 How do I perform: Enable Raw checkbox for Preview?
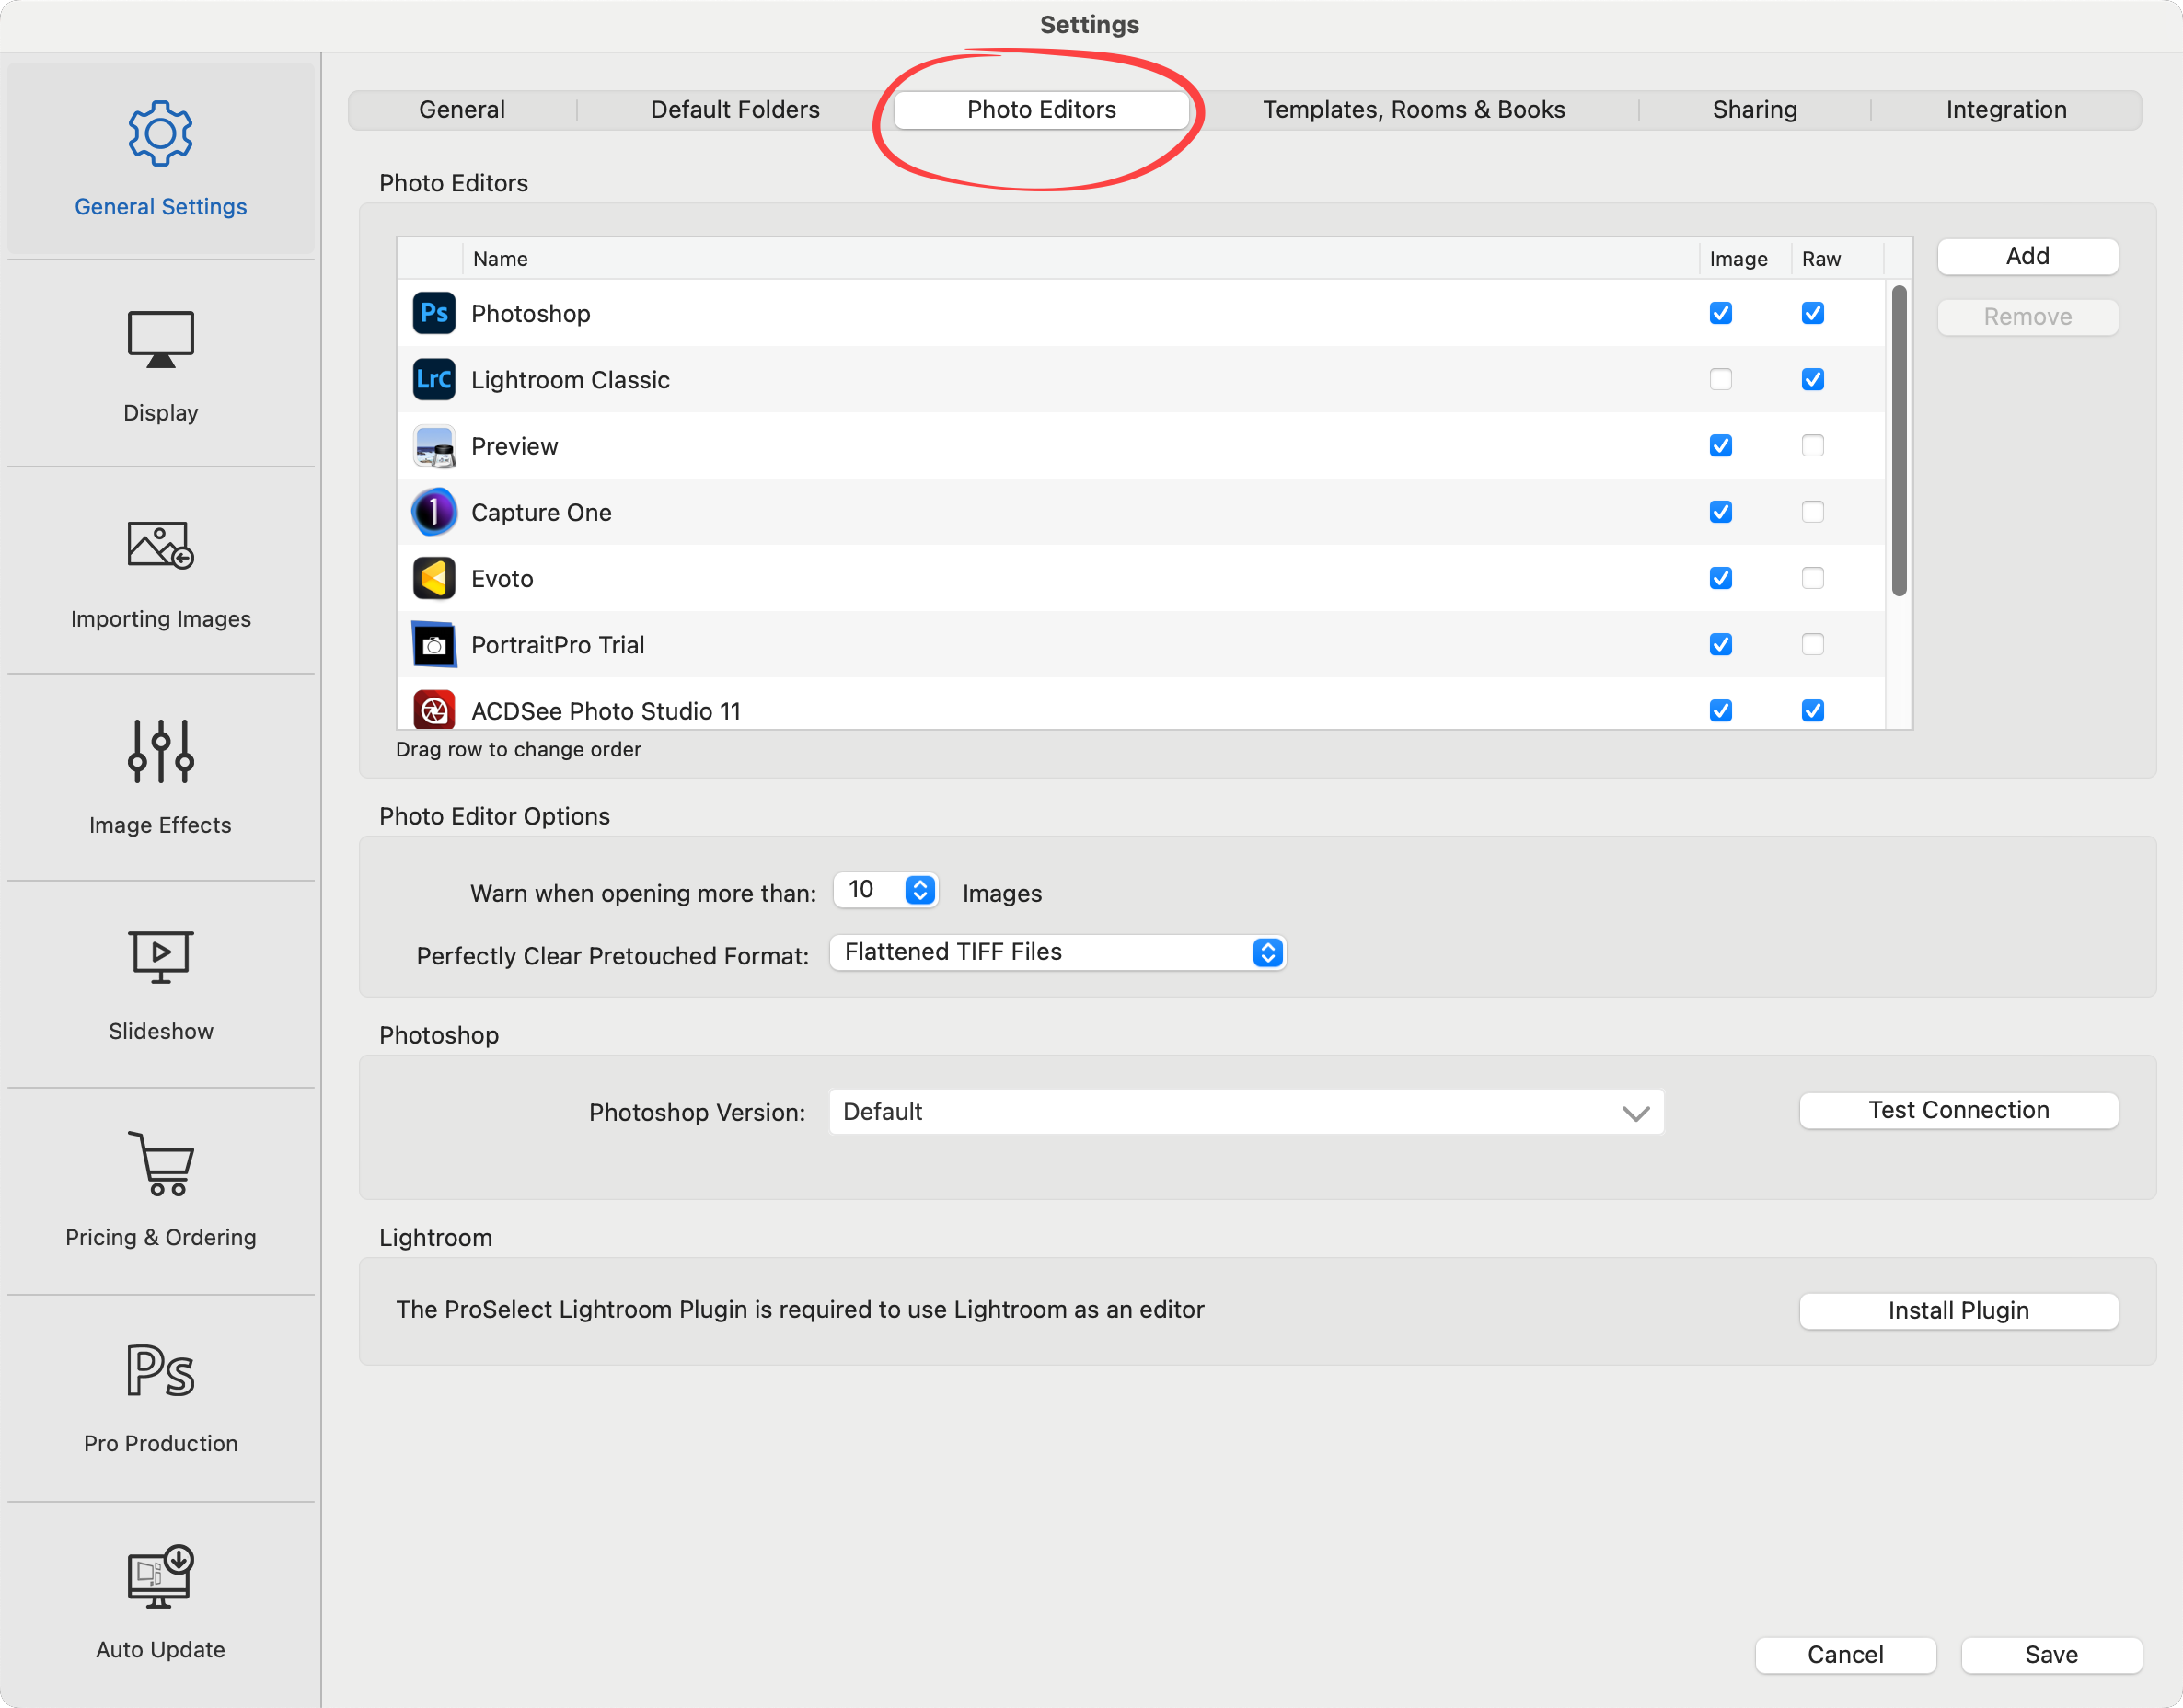[x=1812, y=446]
